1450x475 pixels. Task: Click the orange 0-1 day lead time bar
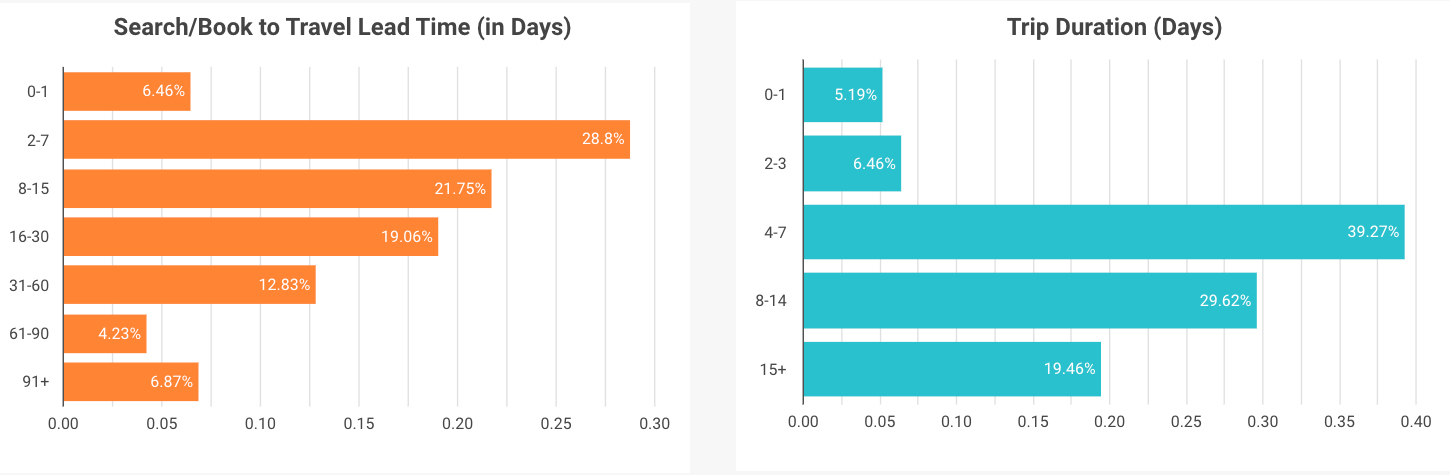126,91
